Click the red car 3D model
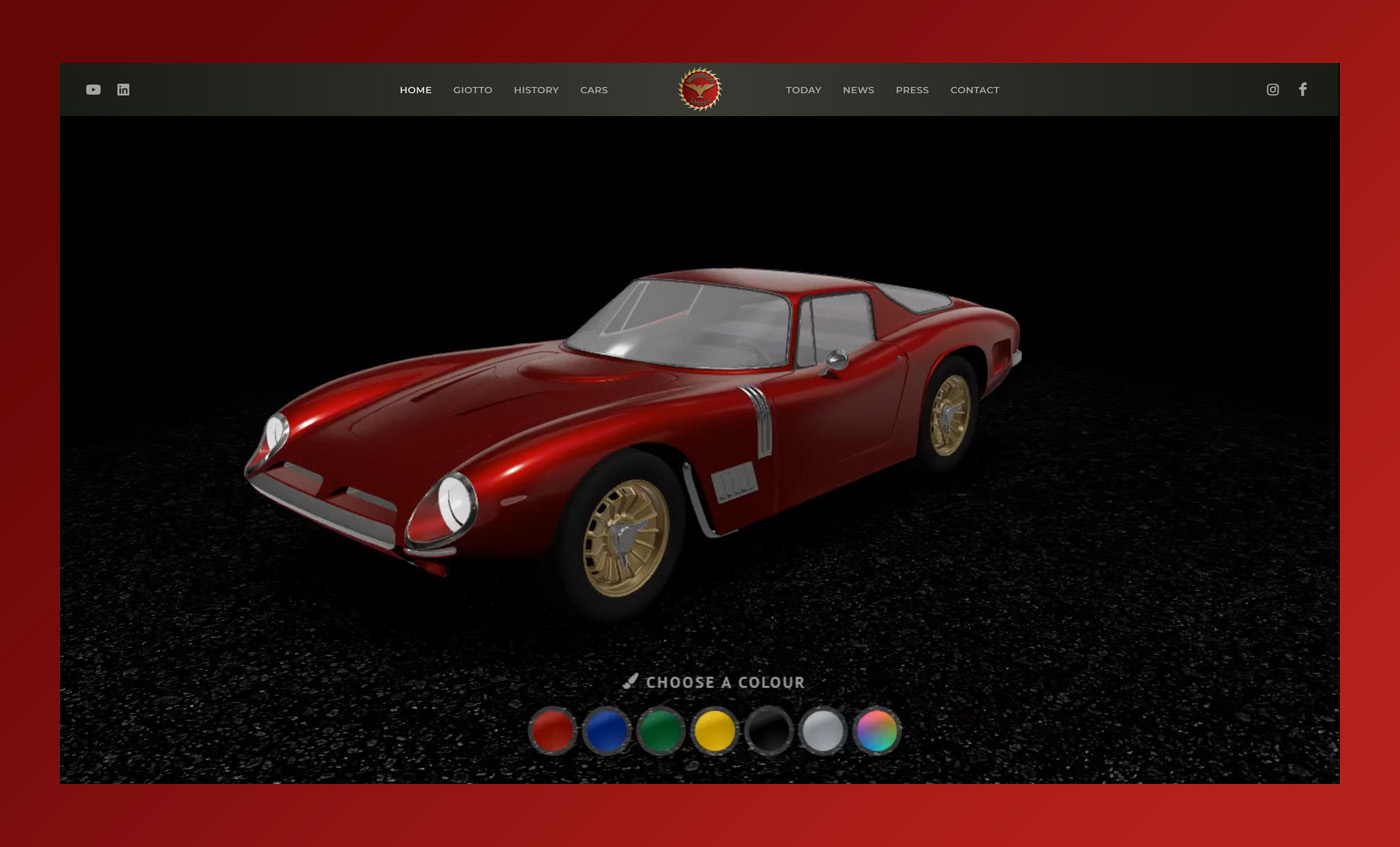 (x=640, y=420)
